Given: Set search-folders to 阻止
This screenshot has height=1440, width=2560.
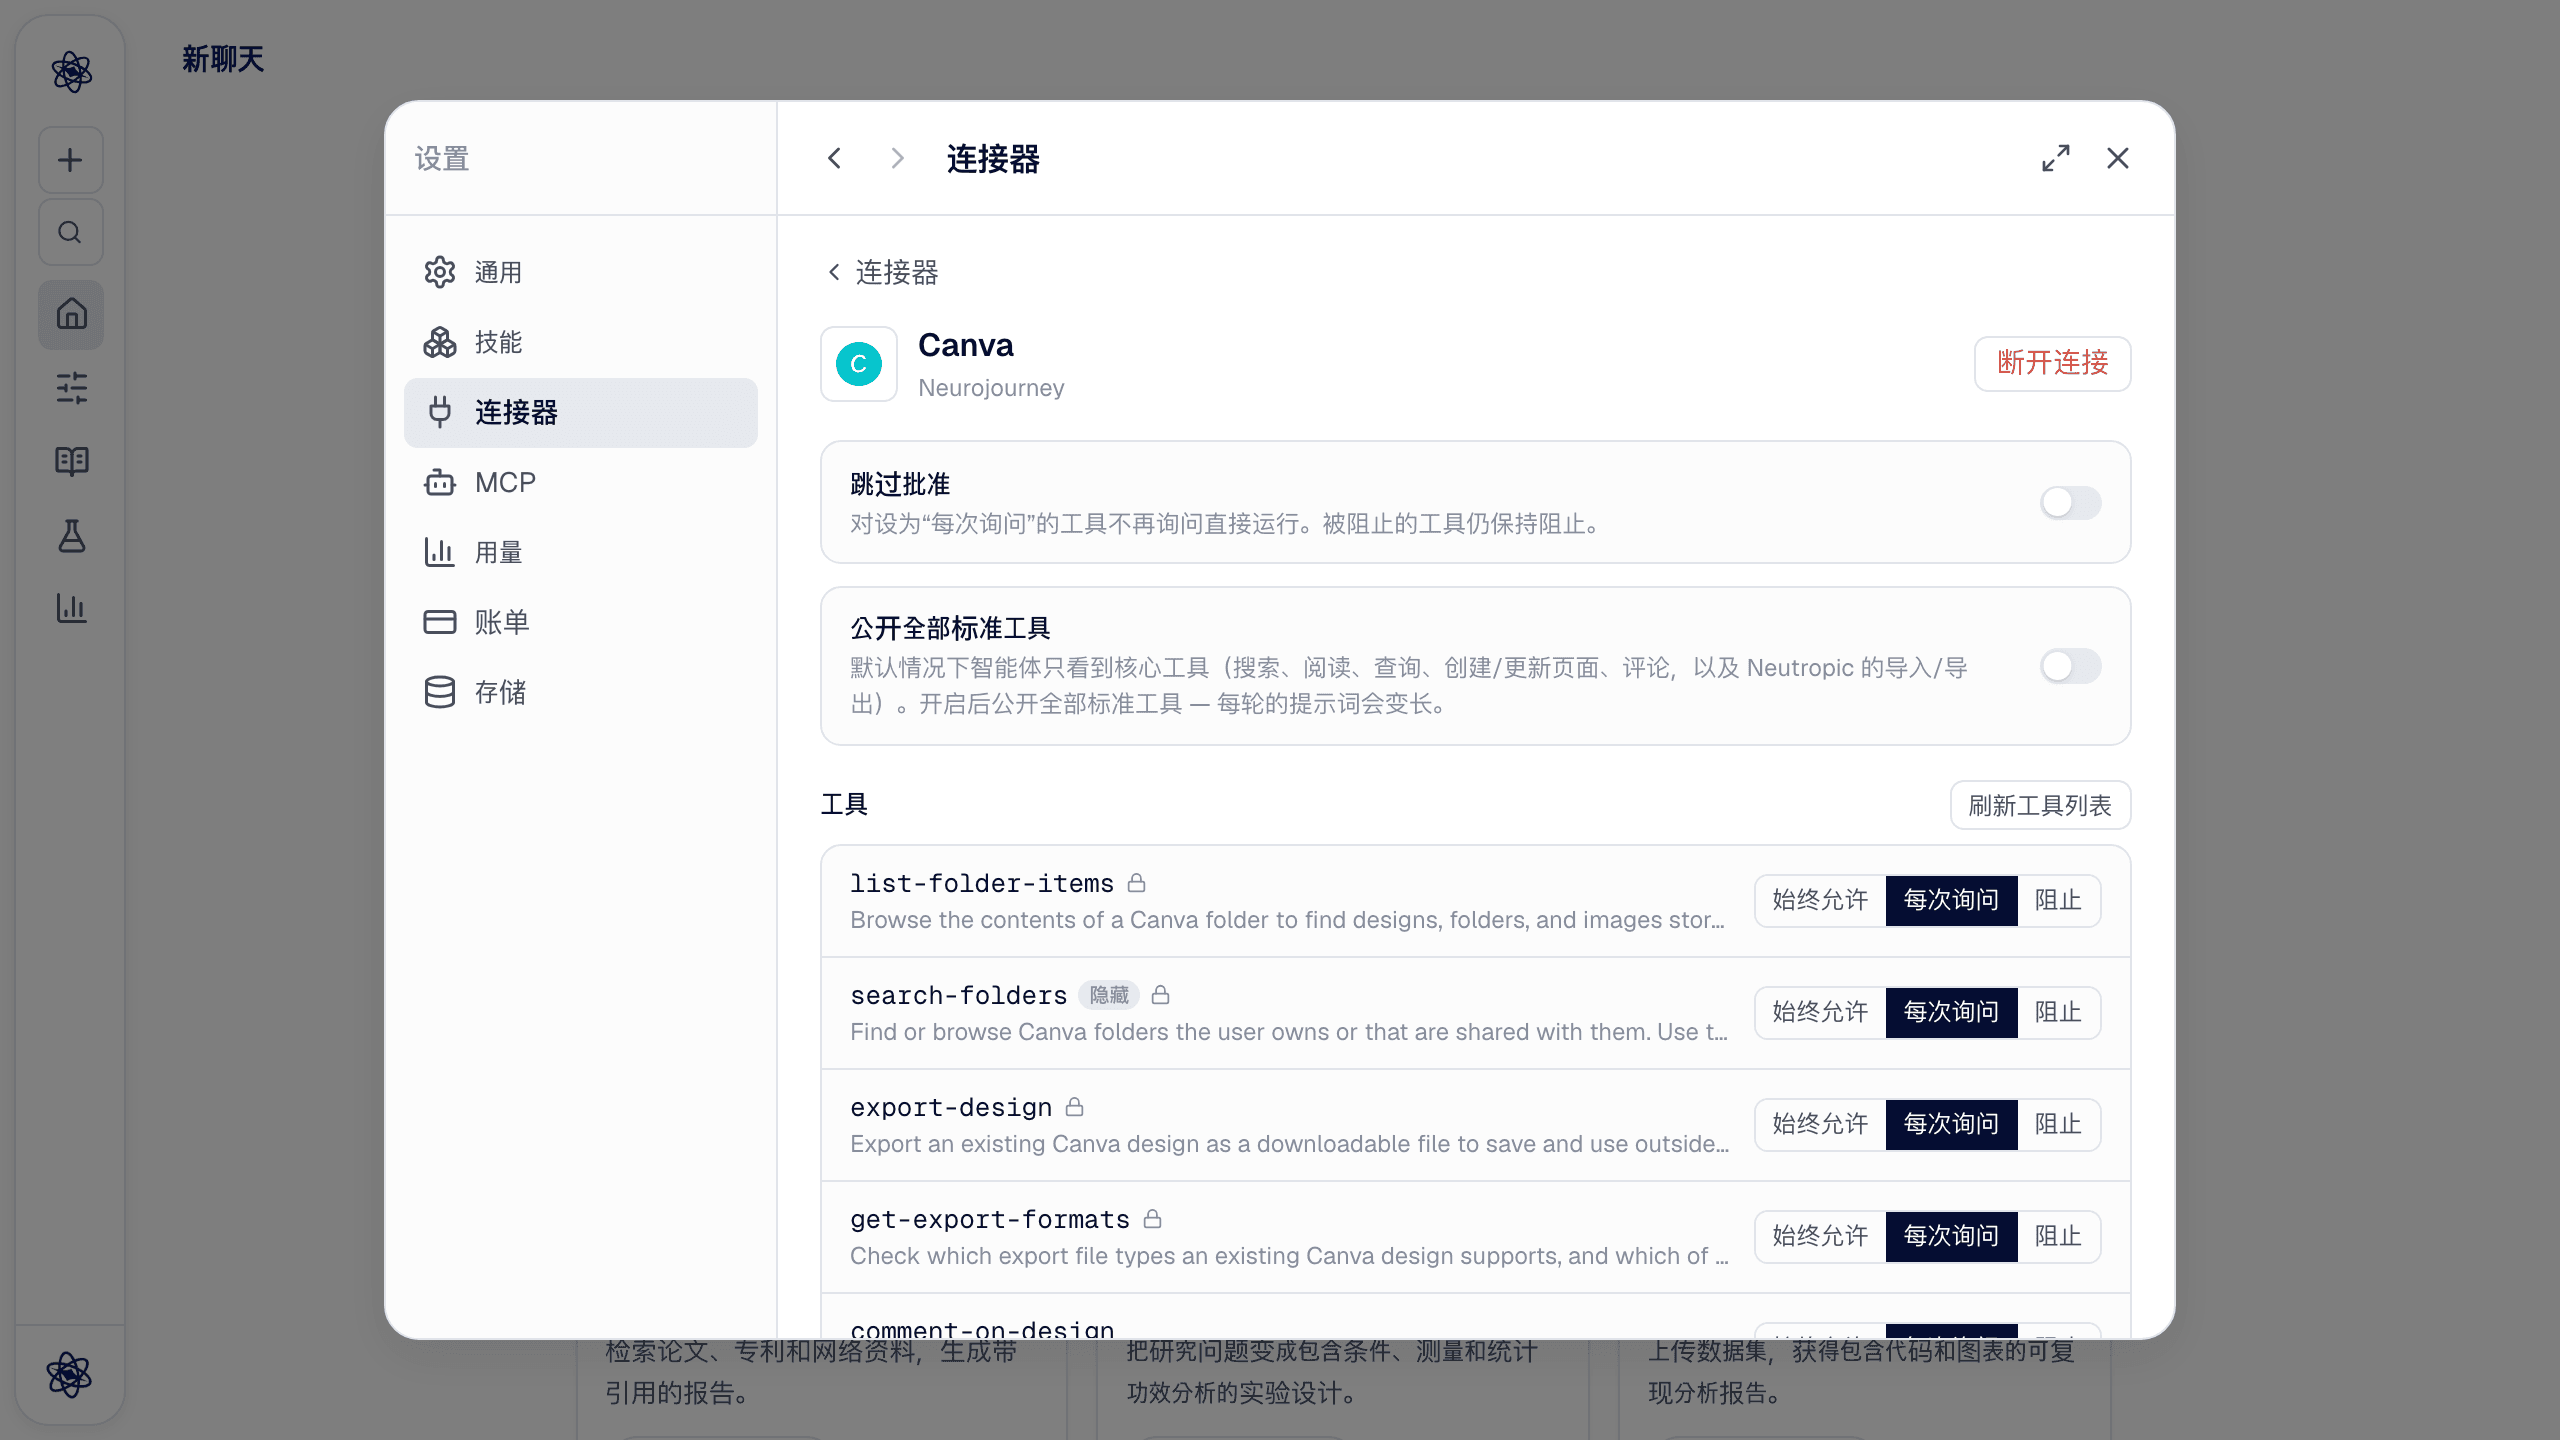Looking at the screenshot, I should pos(2058,1012).
